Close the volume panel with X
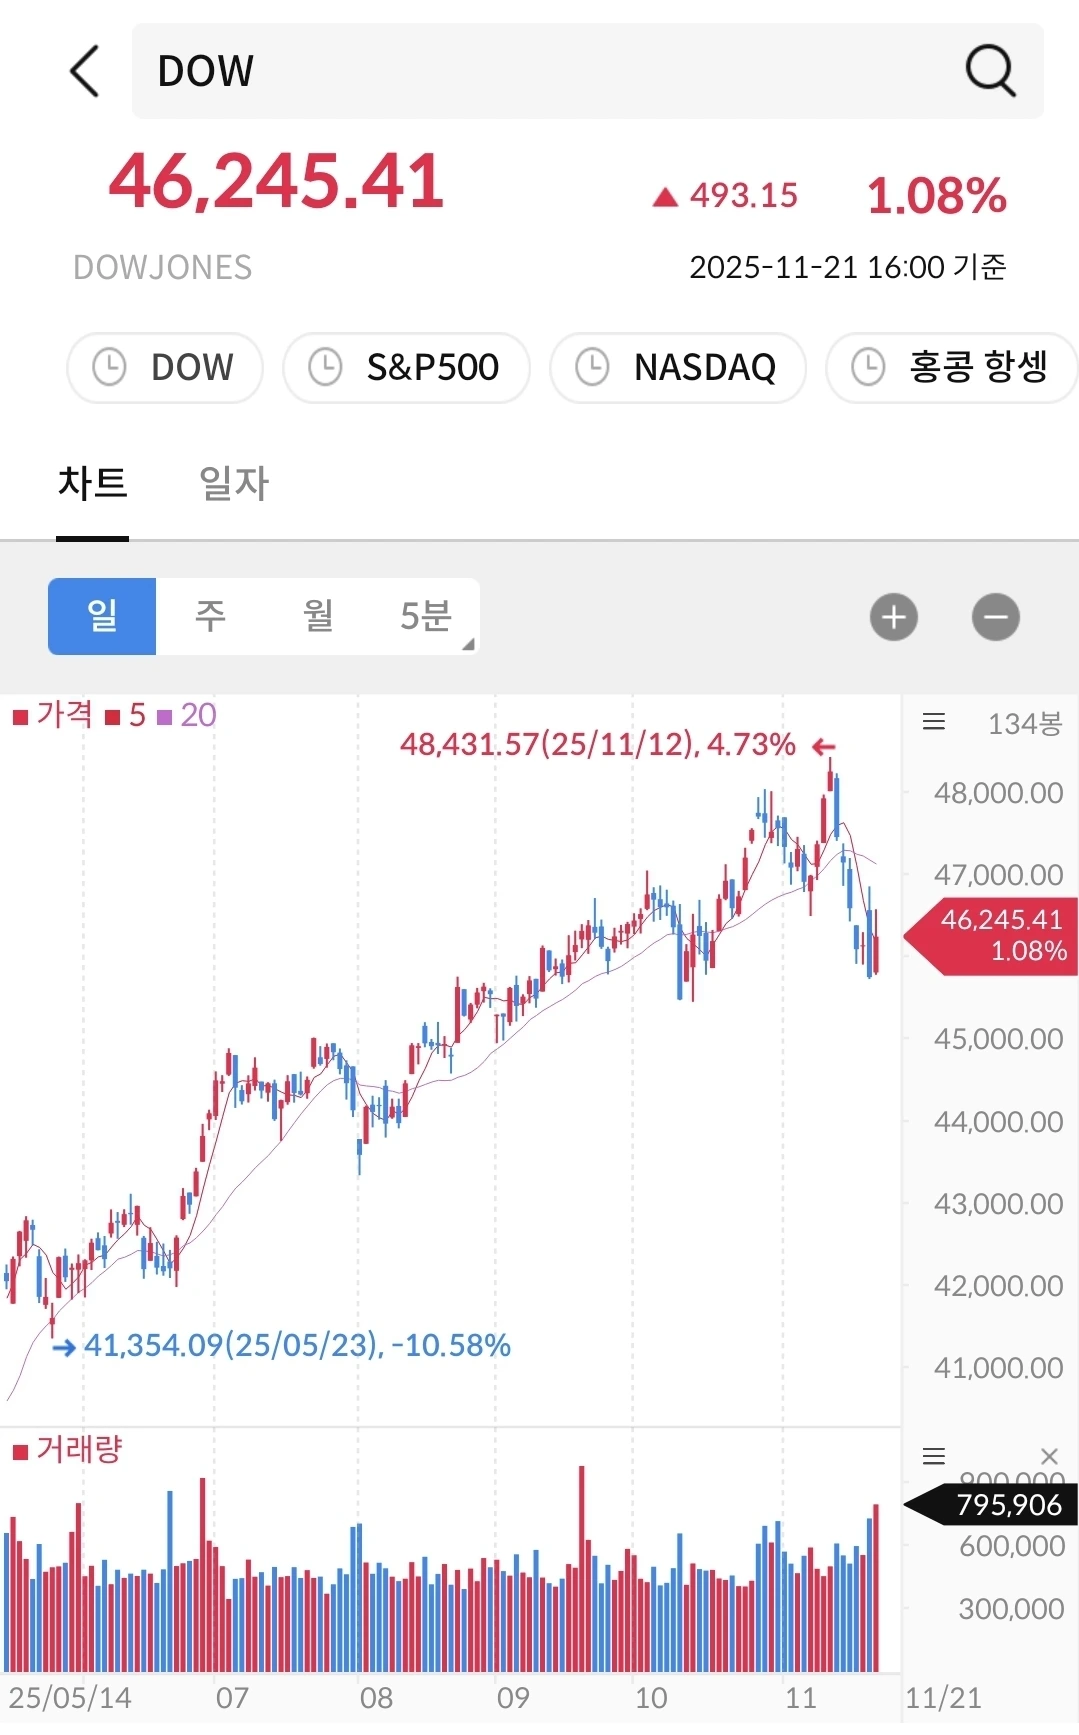The width and height of the screenshot is (1079, 1735). click(x=1049, y=1456)
